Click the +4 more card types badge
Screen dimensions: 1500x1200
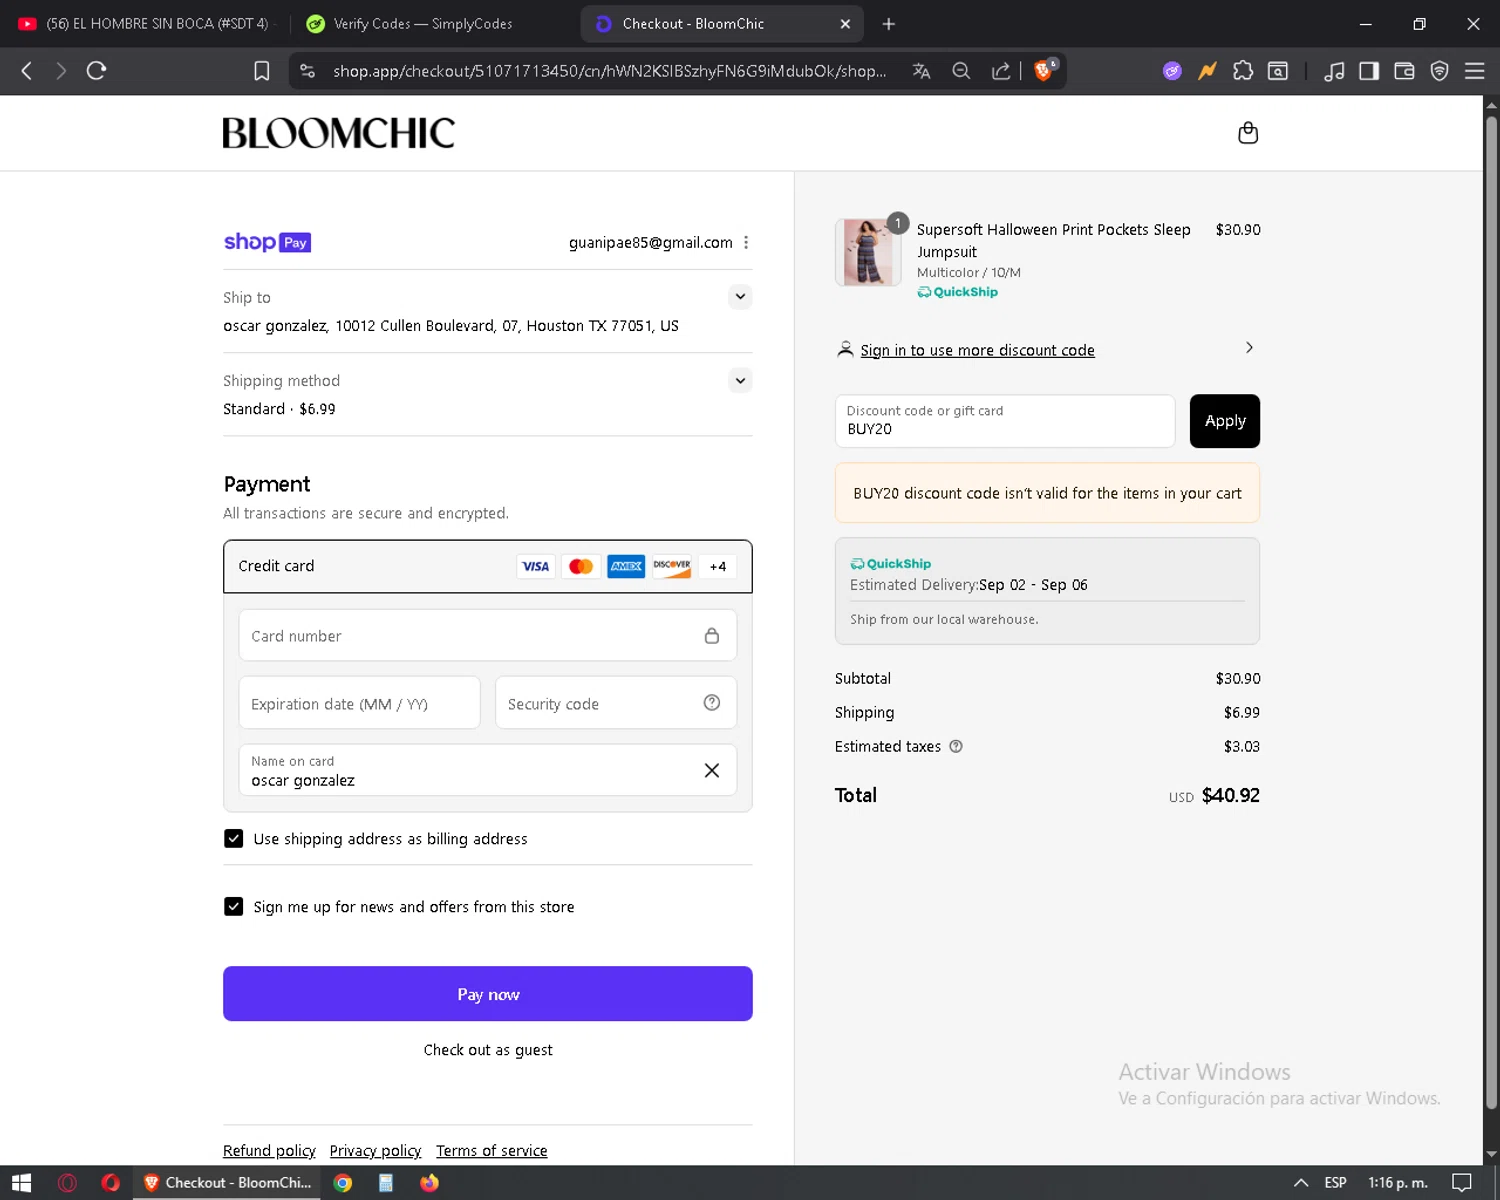(x=717, y=566)
